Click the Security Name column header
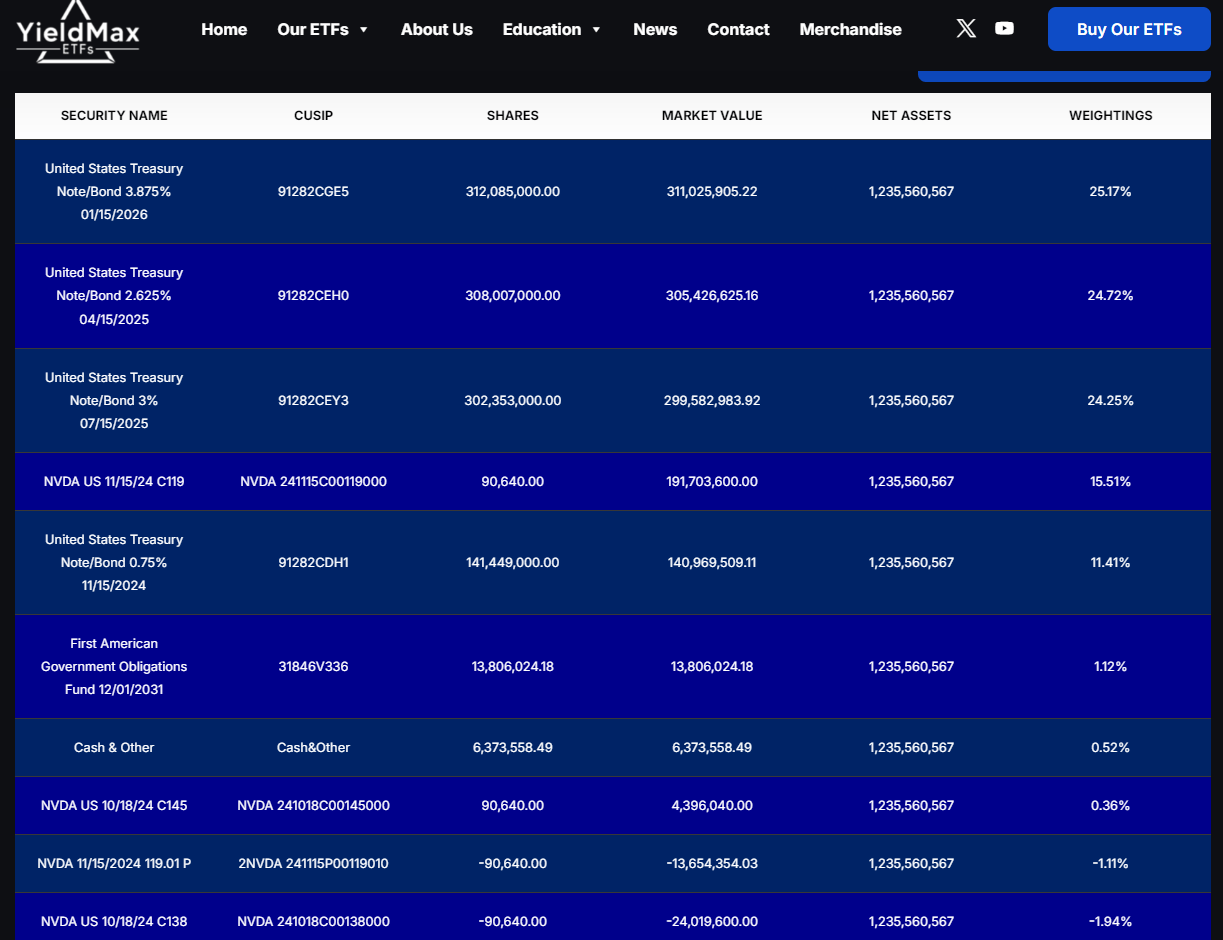Screen dimensions: 1223x940 click(x=114, y=116)
